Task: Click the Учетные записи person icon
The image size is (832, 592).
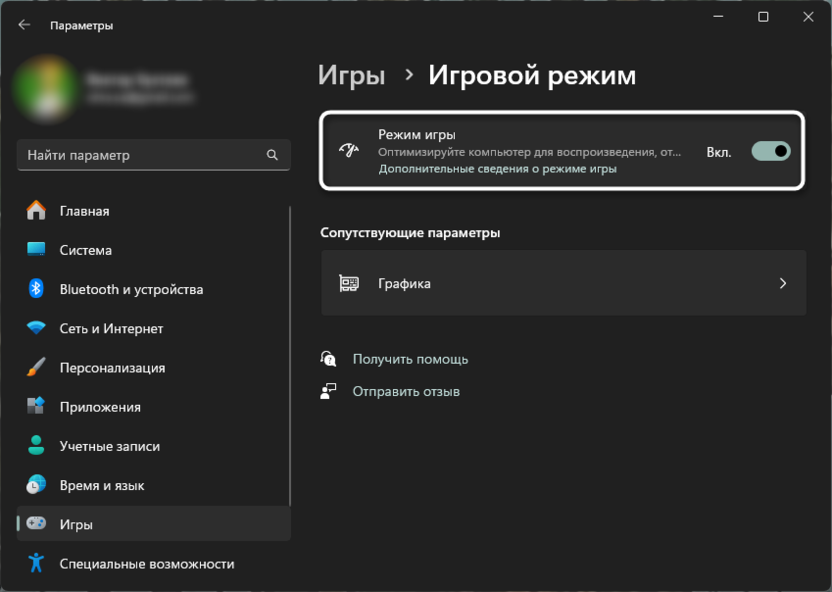Action: click(x=36, y=446)
